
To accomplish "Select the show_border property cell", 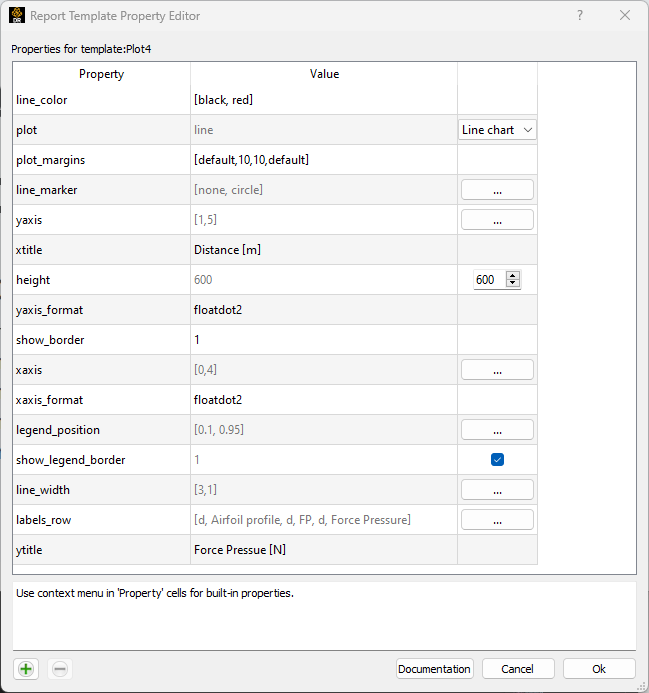I will pyautogui.click(x=102, y=340).
